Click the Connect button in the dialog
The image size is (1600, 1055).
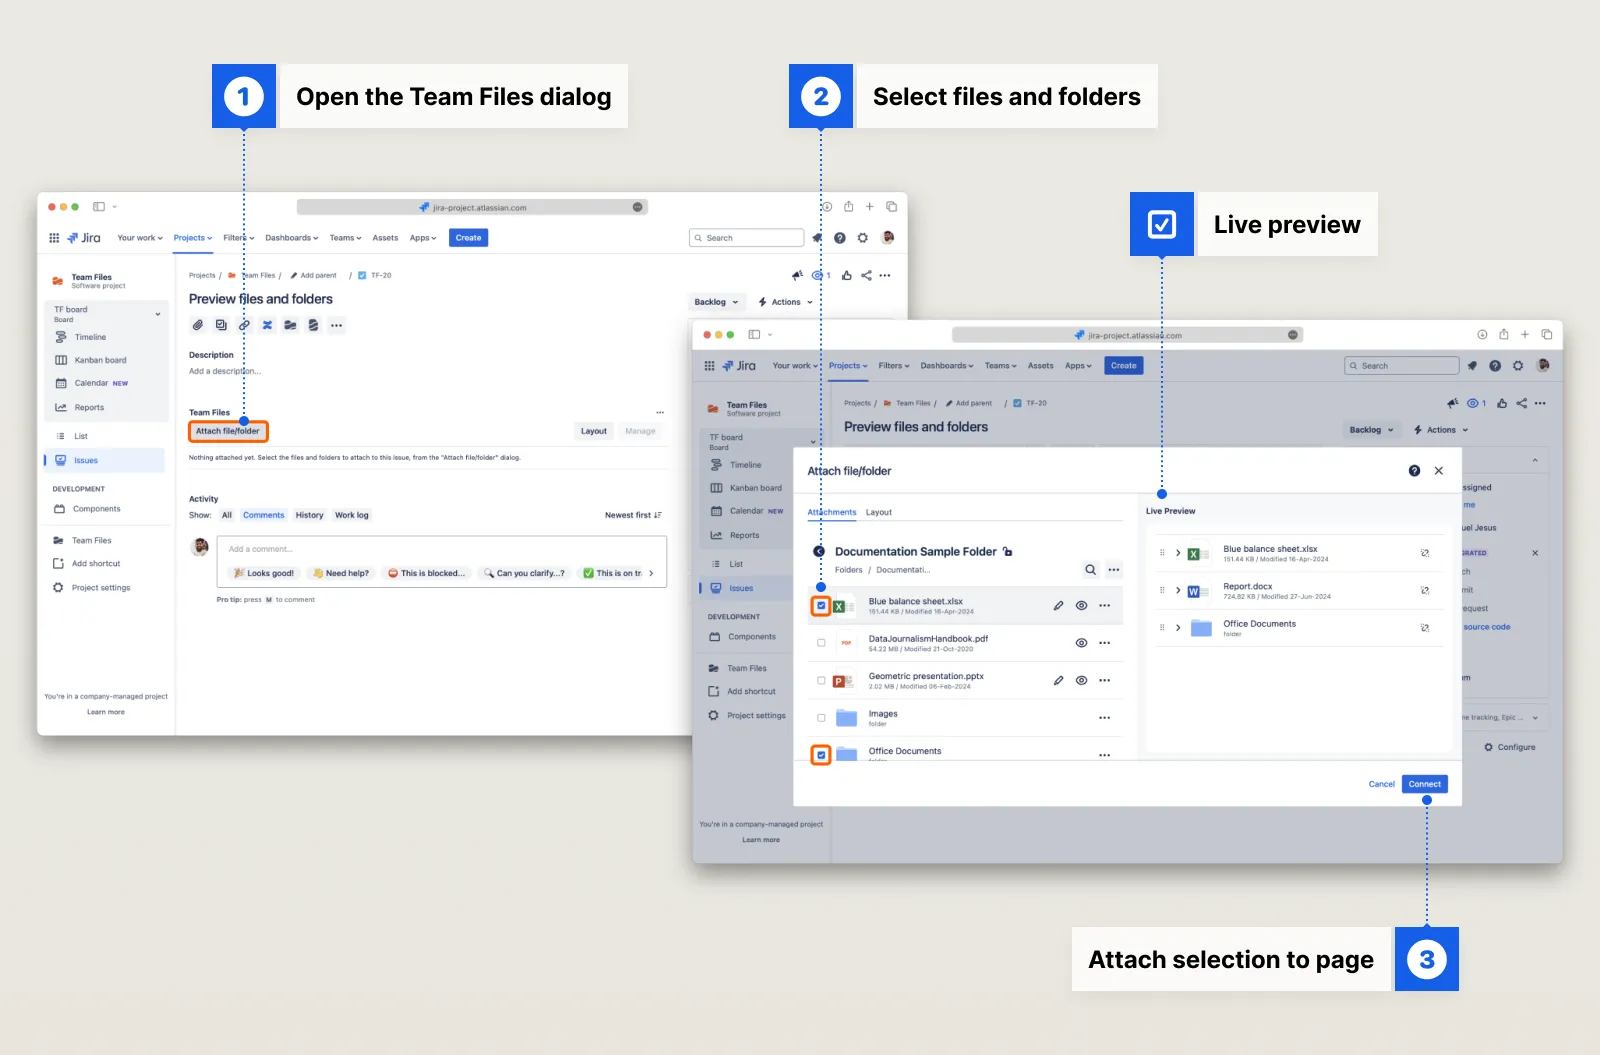click(1425, 784)
